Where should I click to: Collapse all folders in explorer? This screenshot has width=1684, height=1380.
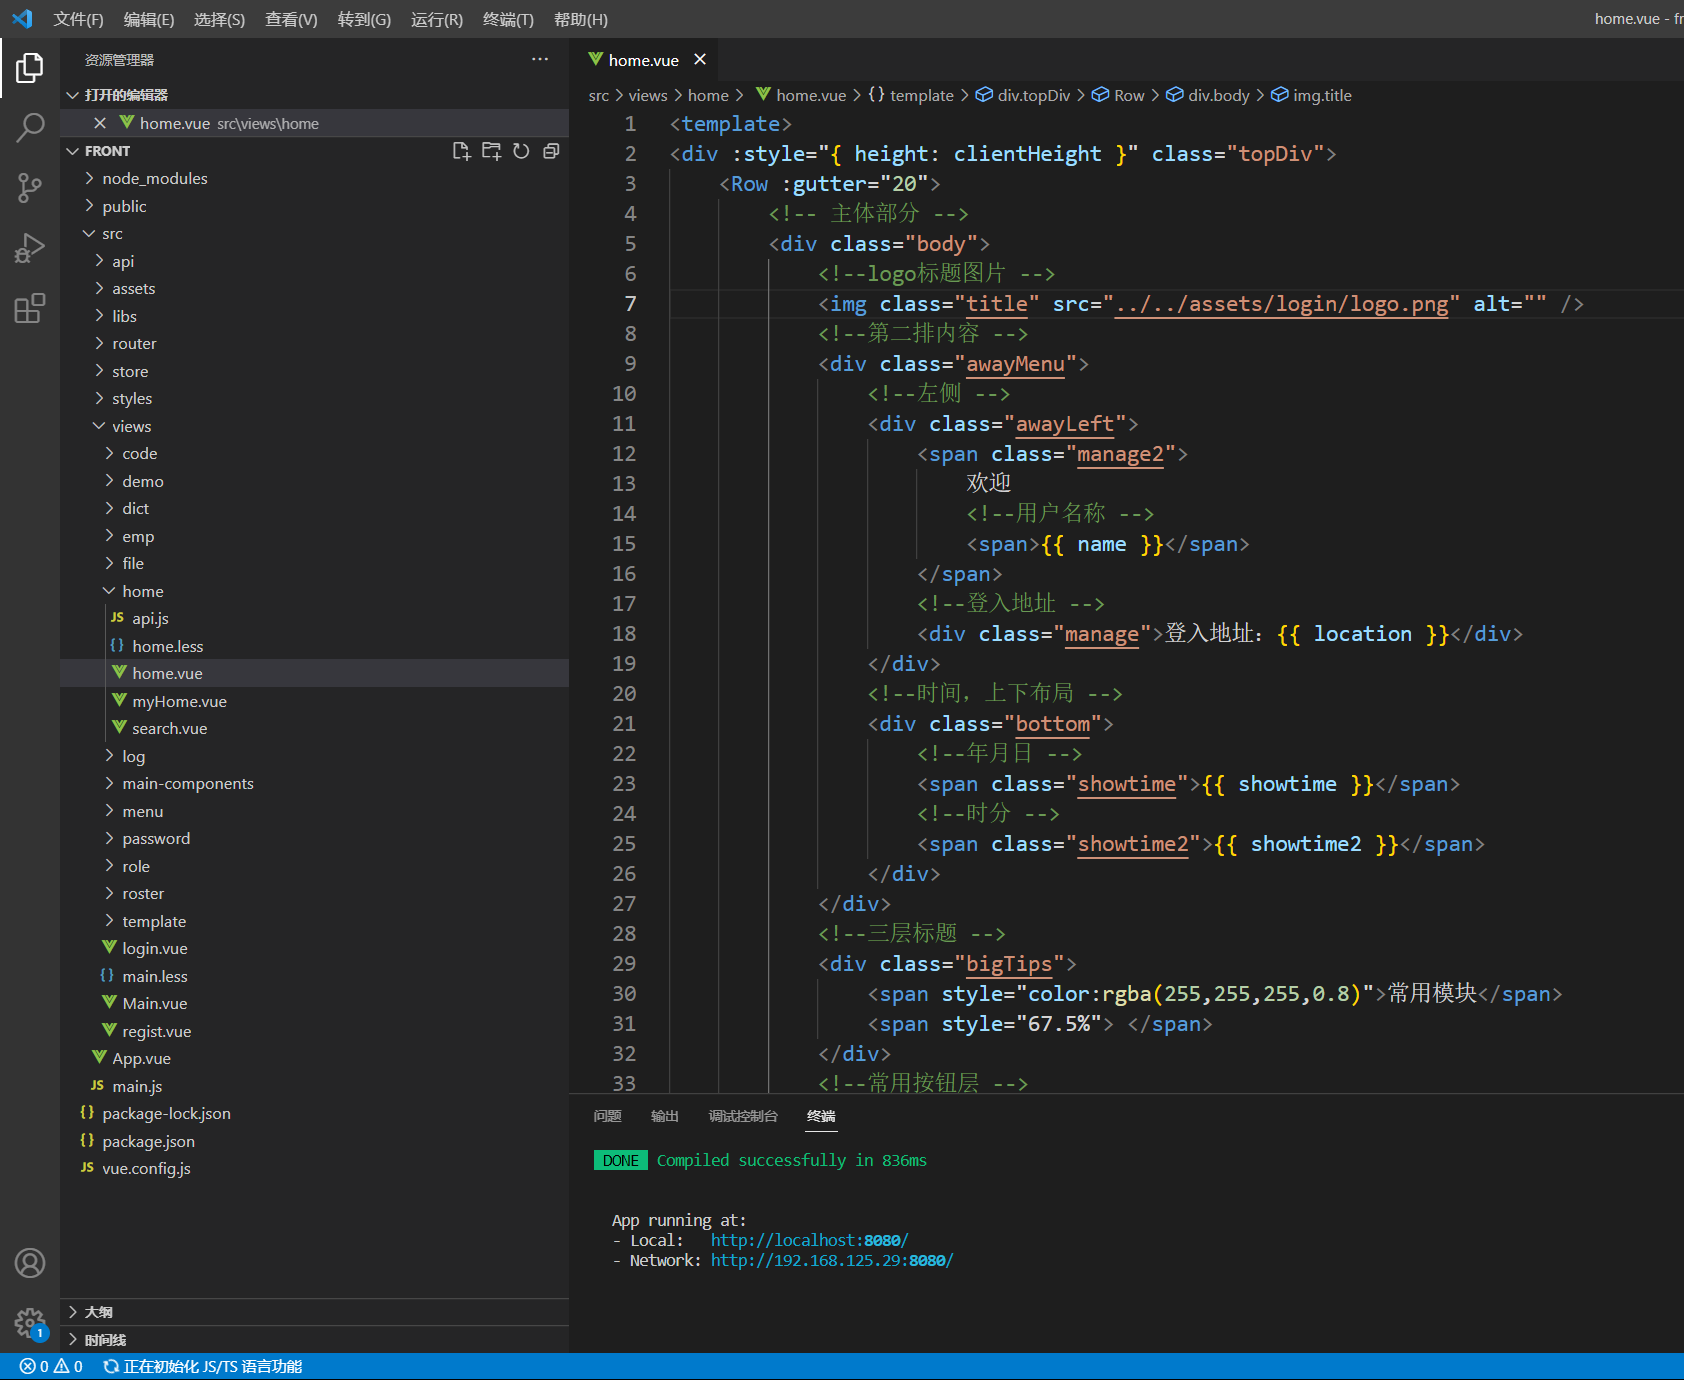(551, 151)
